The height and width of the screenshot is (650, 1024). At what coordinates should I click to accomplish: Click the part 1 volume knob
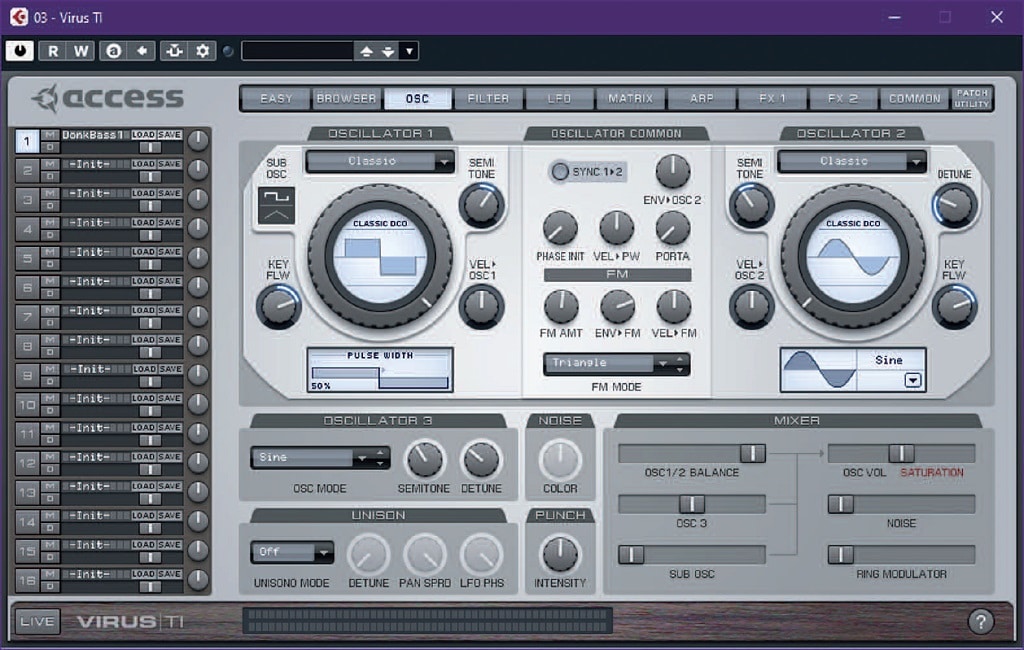click(198, 140)
